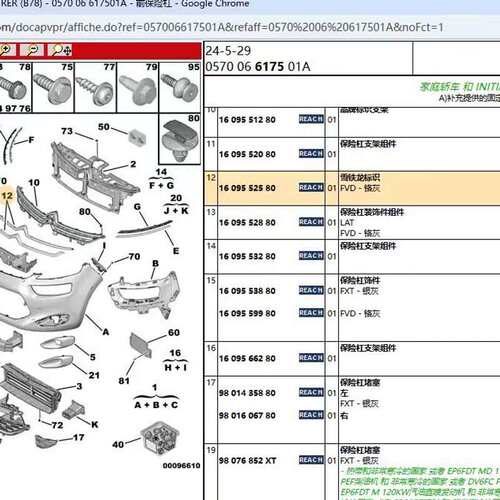The height and width of the screenshot is (500, 500).
Task: Click row number 17 in parts table
Action: 211,382
